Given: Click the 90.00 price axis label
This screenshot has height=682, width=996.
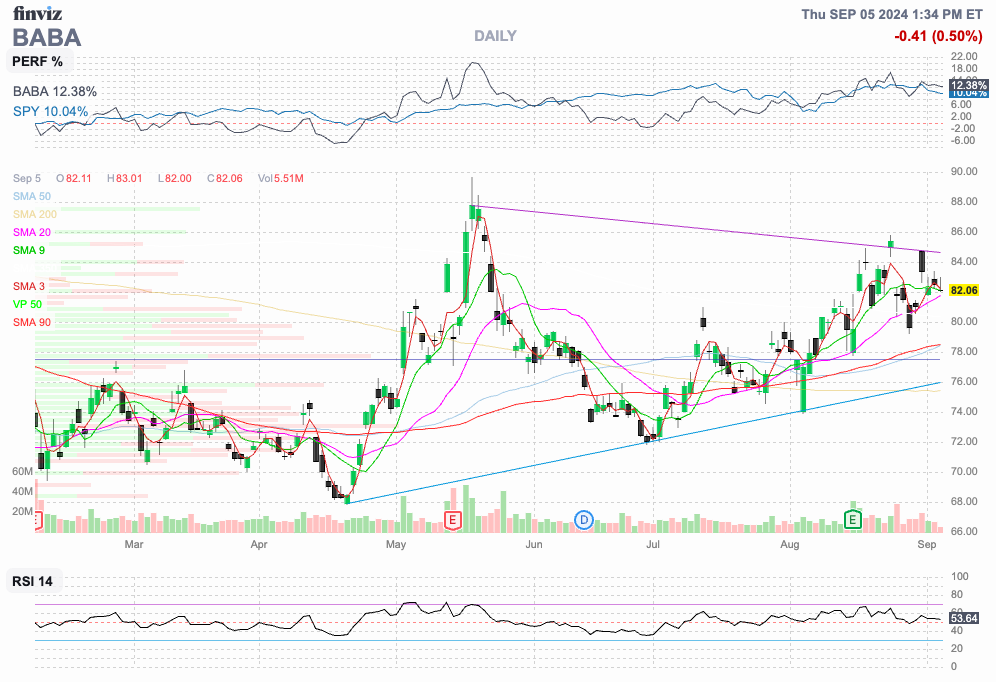Looking at the screenshot, I should coord(964,171).
